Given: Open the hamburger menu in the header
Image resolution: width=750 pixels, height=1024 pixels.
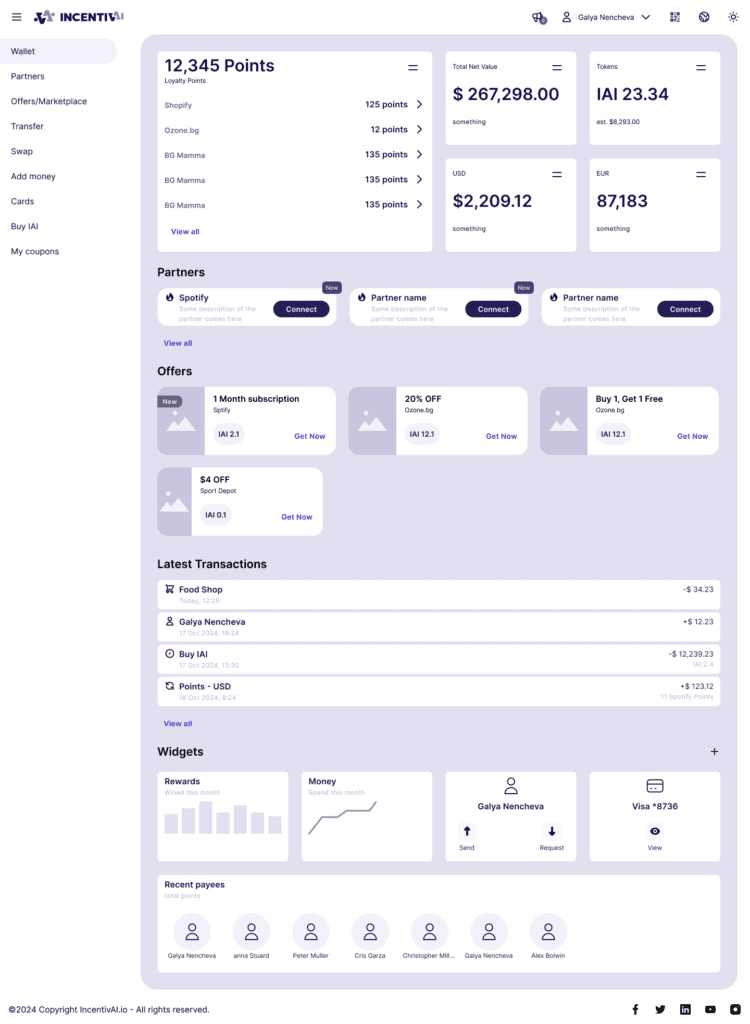Looking at the screenshot, I should [x=16, y=17].
